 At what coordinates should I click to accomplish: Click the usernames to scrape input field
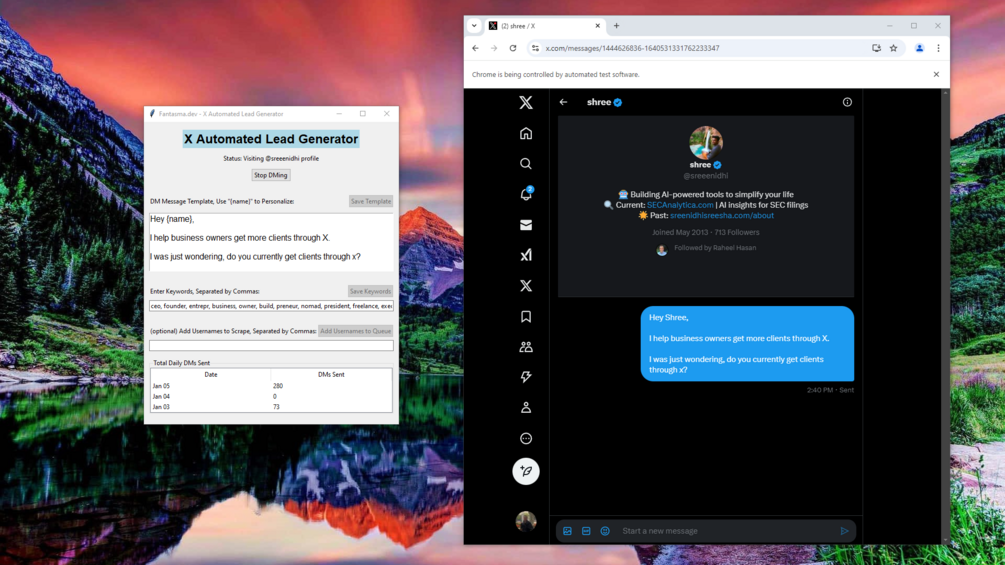(x=271, y=345)
